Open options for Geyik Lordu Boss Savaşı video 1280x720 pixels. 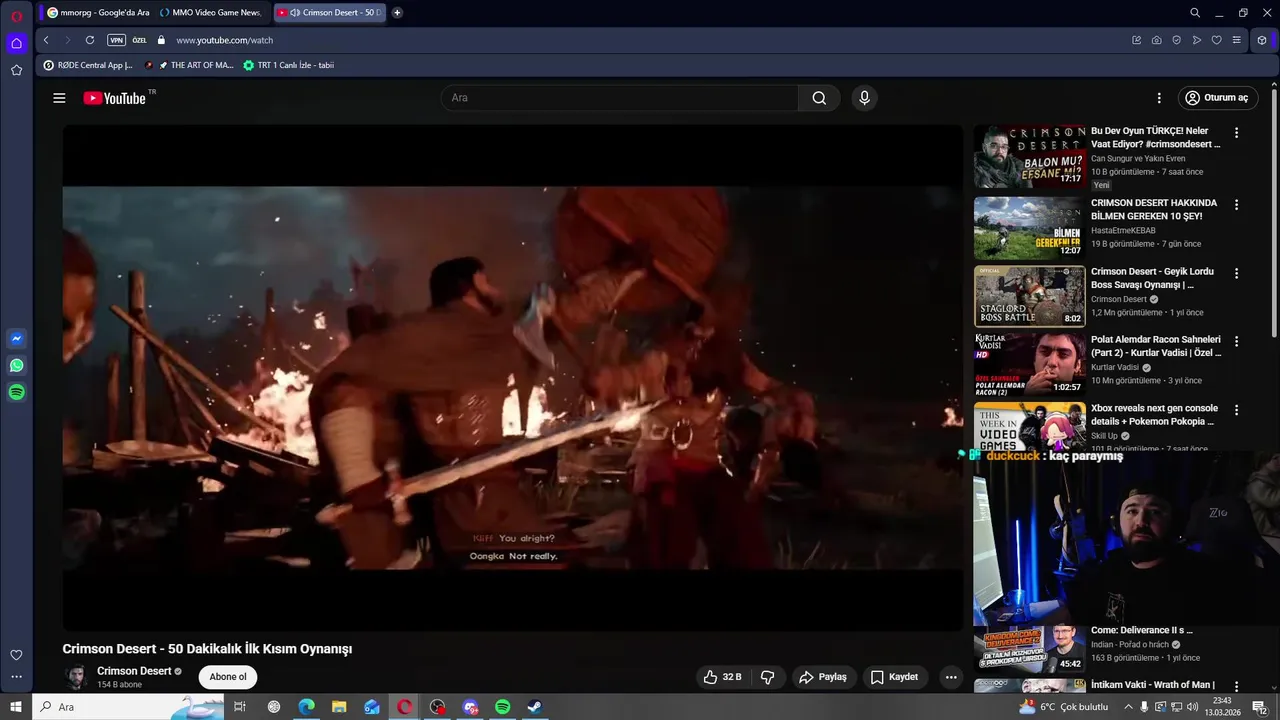coord(1236,273)
